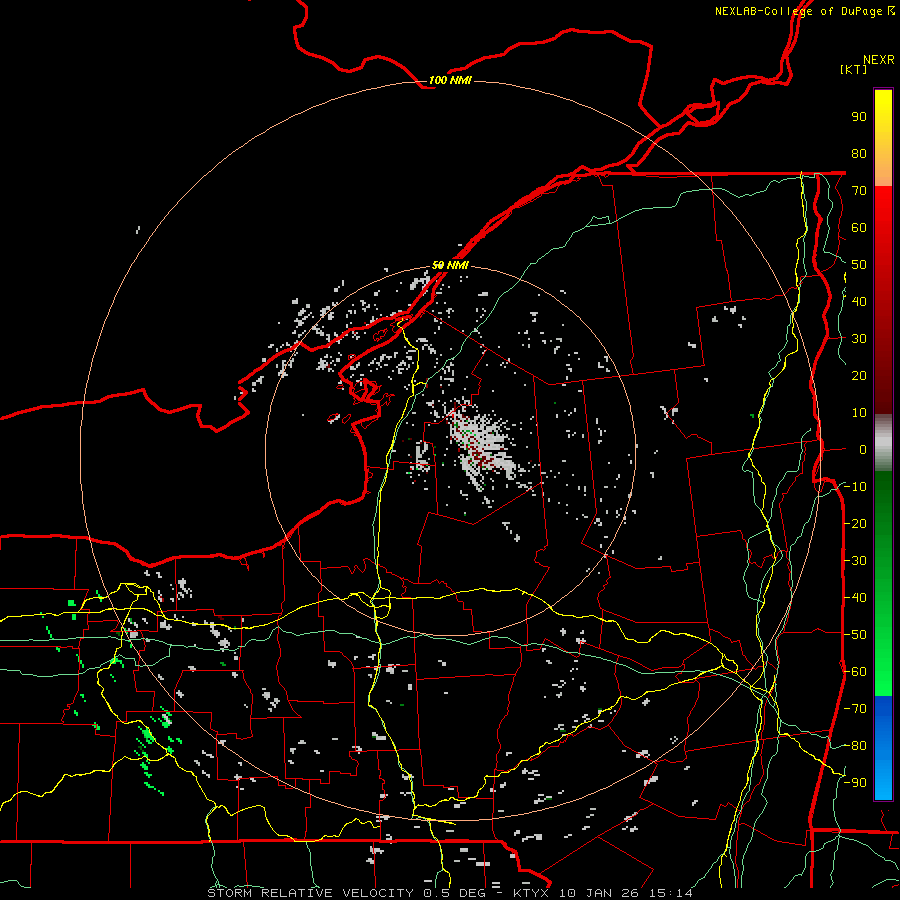The width and height of the screenshot is (900, 900).
Task: Click the -30 value on the velocity scale
Action: (x=855, y=561)
